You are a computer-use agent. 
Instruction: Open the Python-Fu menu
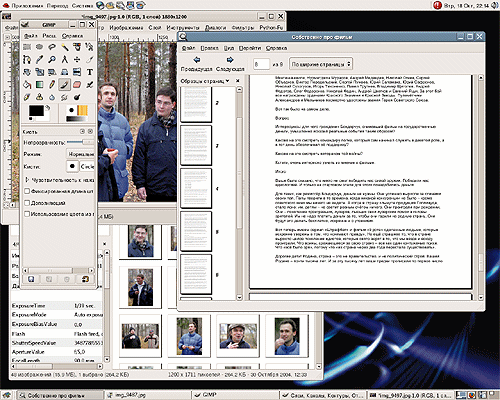click(271, 28)
